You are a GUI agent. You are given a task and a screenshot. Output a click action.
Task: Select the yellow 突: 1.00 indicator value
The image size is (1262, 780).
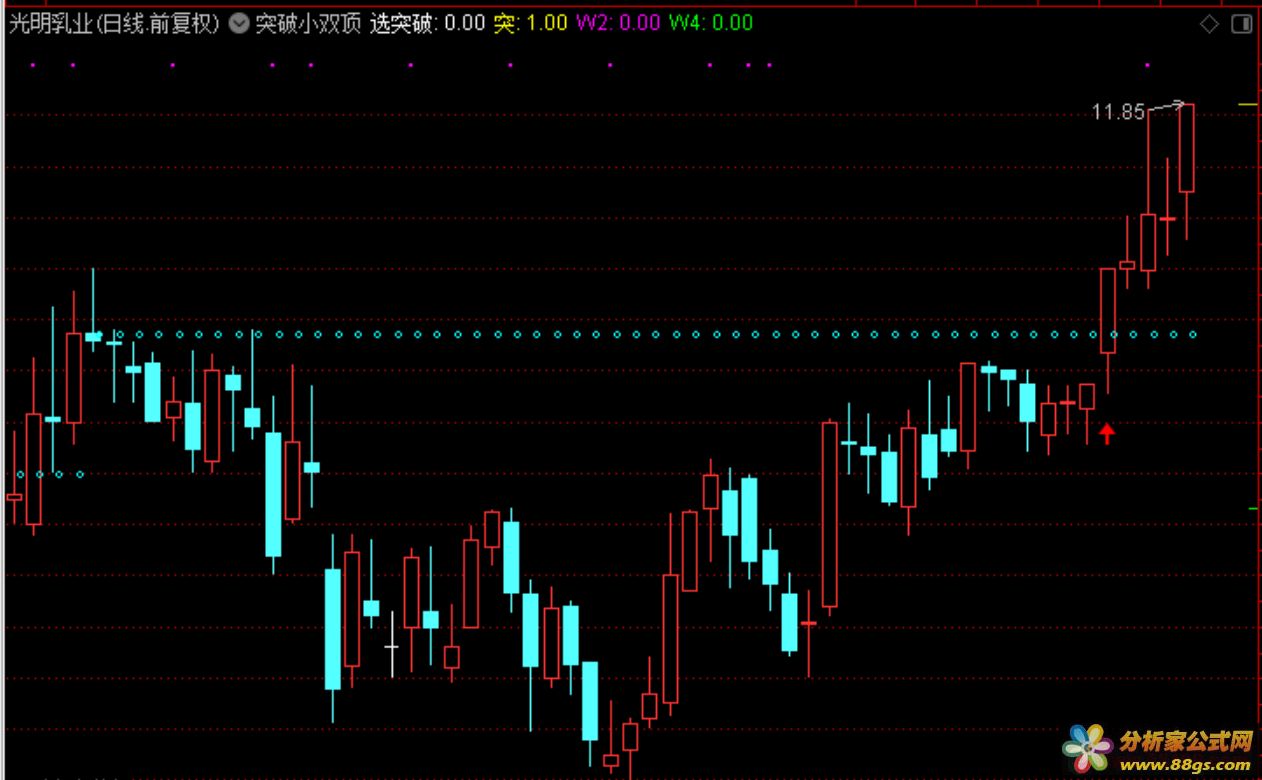coord(531,24)
